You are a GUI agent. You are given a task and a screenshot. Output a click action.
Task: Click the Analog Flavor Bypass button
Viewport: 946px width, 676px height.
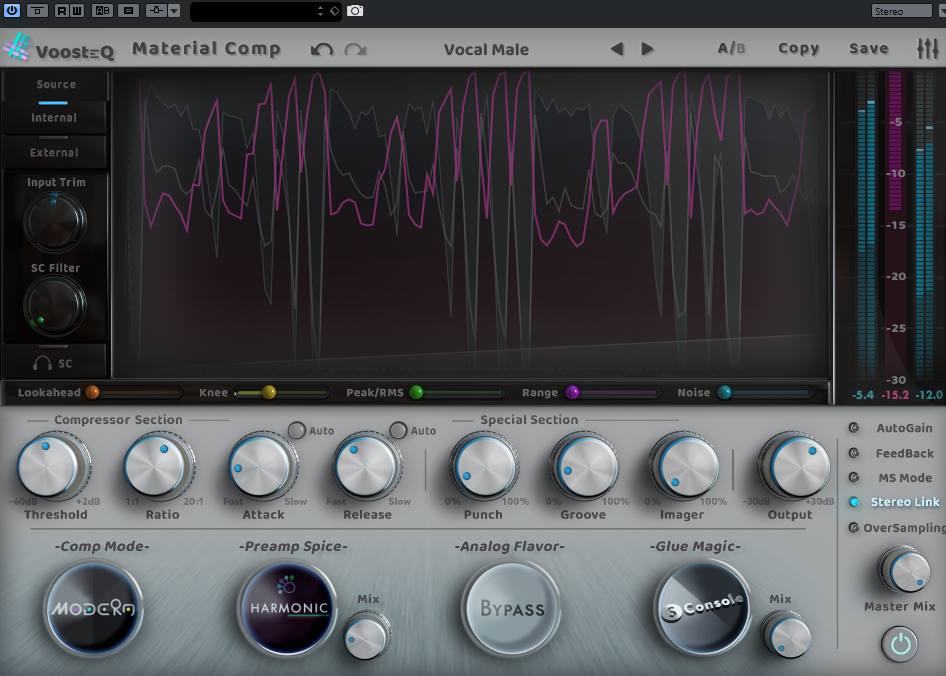(x=512, y=608)
